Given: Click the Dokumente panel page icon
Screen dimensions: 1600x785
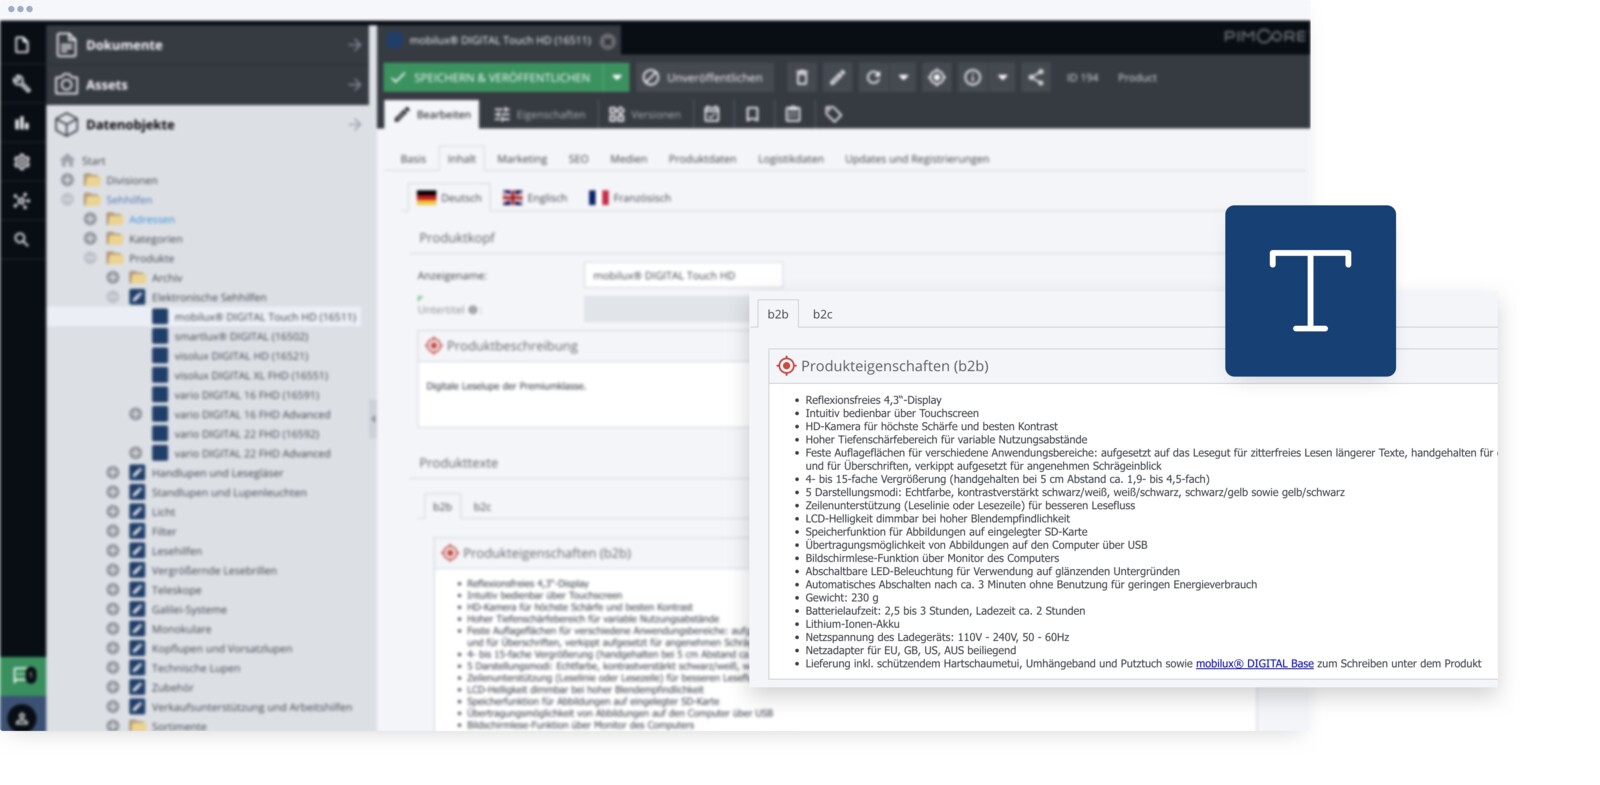Looking at the screenshot, I should coord(67,45).
